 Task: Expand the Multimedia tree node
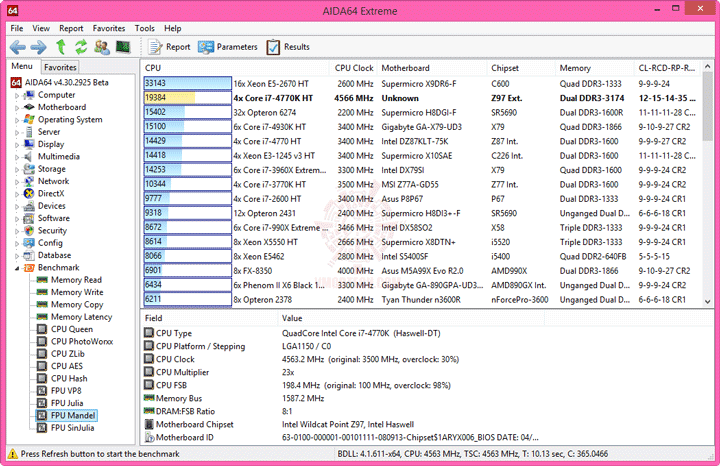pos(17,157)
